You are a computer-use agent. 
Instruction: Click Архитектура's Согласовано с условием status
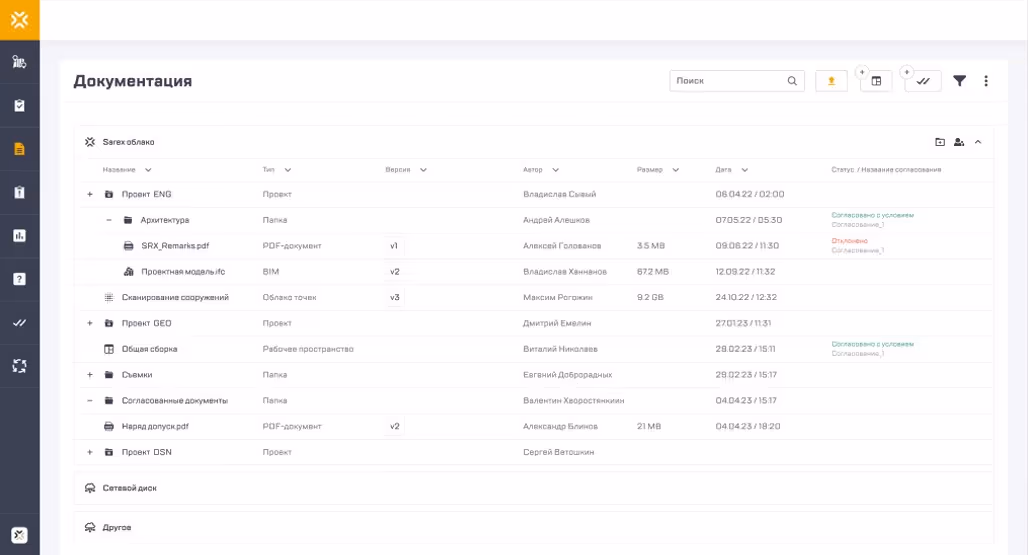(x=873, y=215)
